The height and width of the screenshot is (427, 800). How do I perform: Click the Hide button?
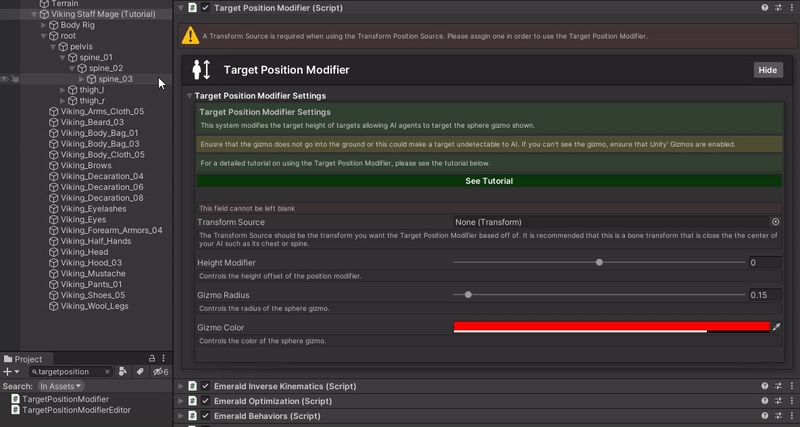click(x=767, y=70)
